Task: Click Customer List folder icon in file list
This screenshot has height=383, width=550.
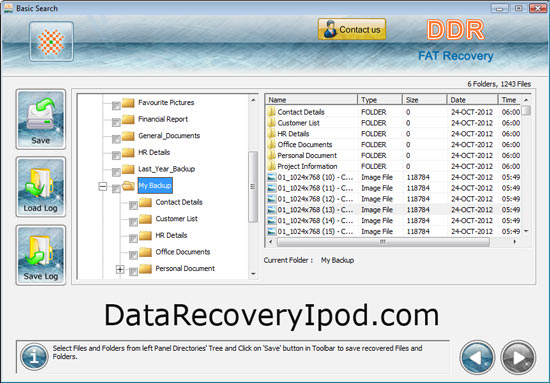Action: click(271, 123)
